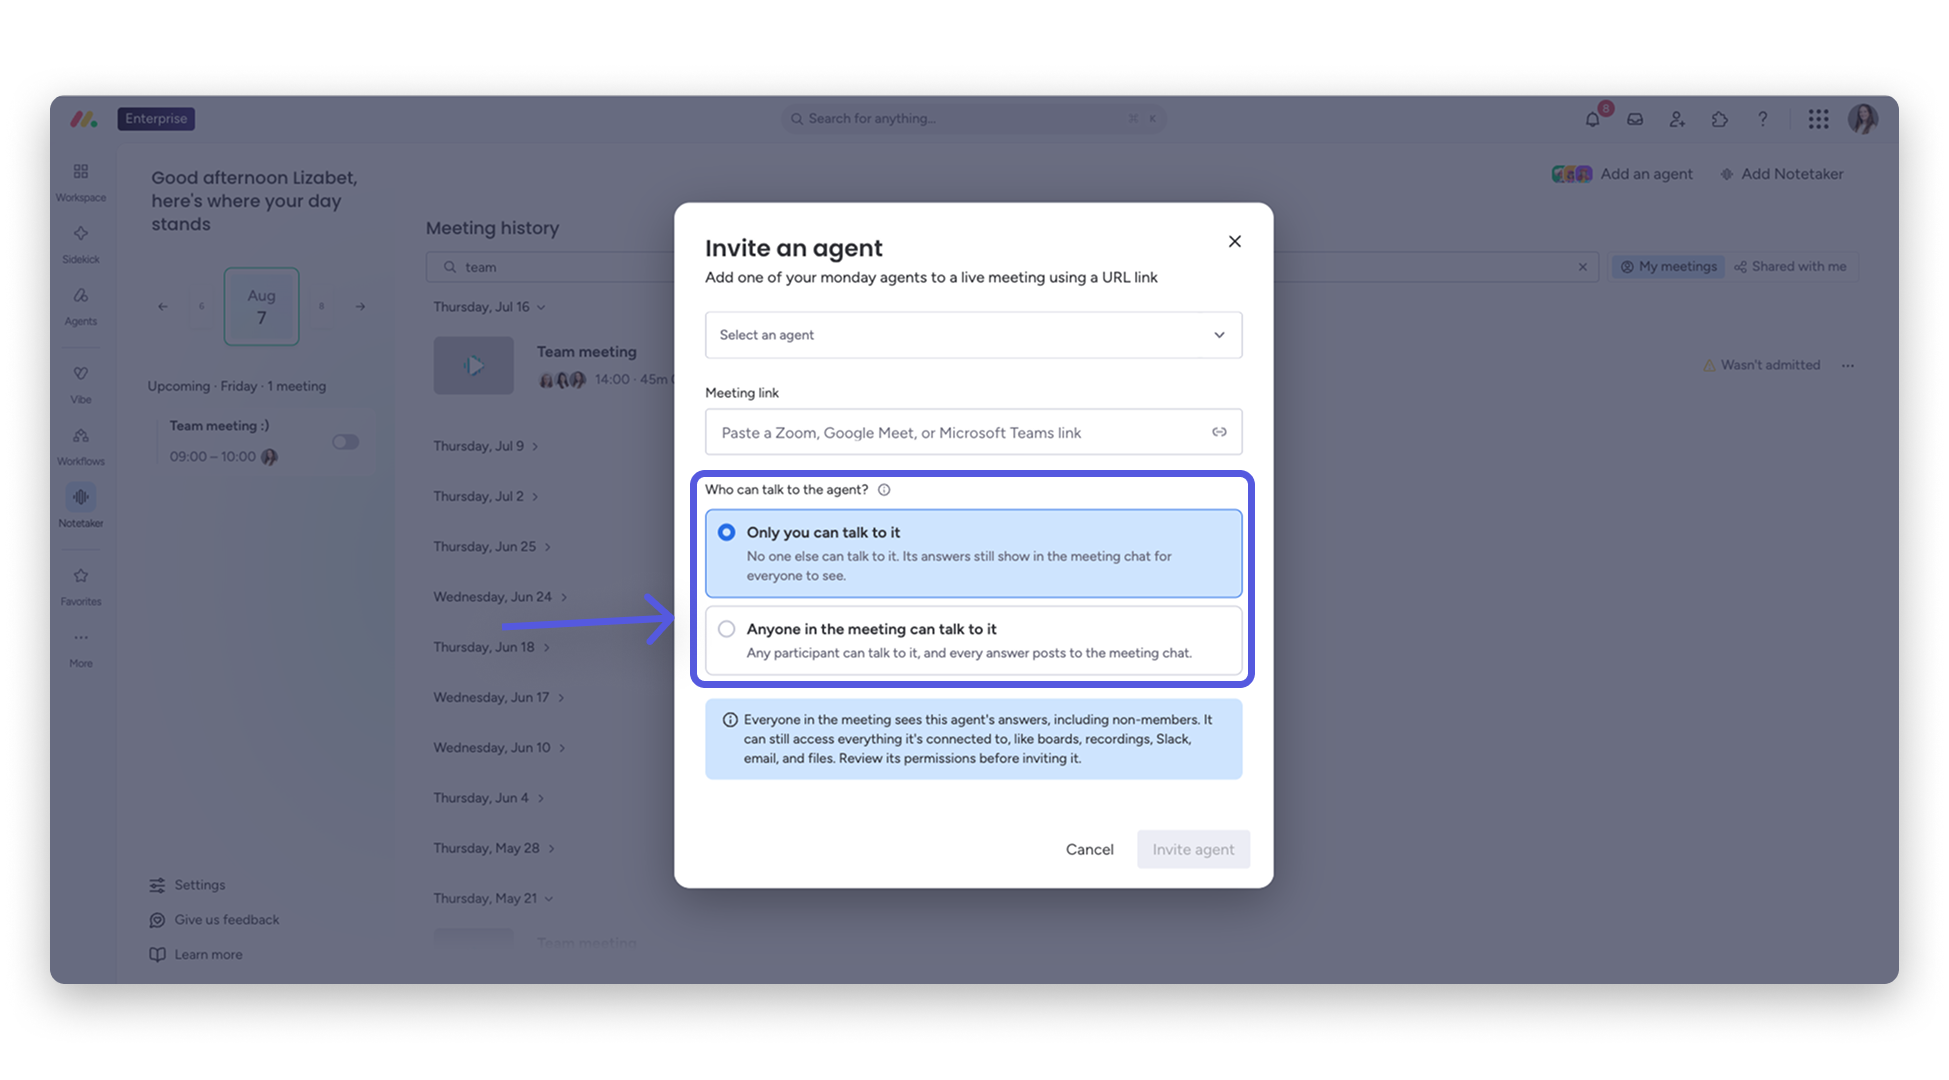
Task: Close the Invite an agent dialog
Action: (1235, 241)
